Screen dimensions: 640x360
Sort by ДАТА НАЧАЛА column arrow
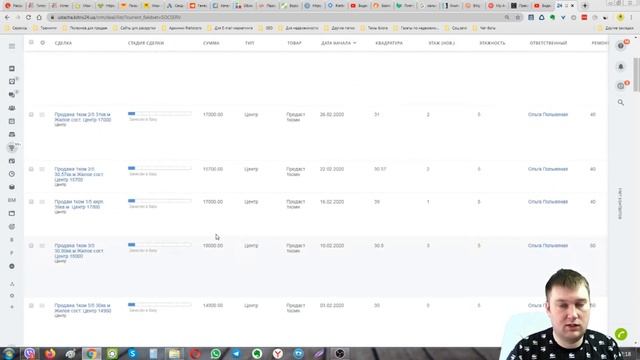coord(355,43)
